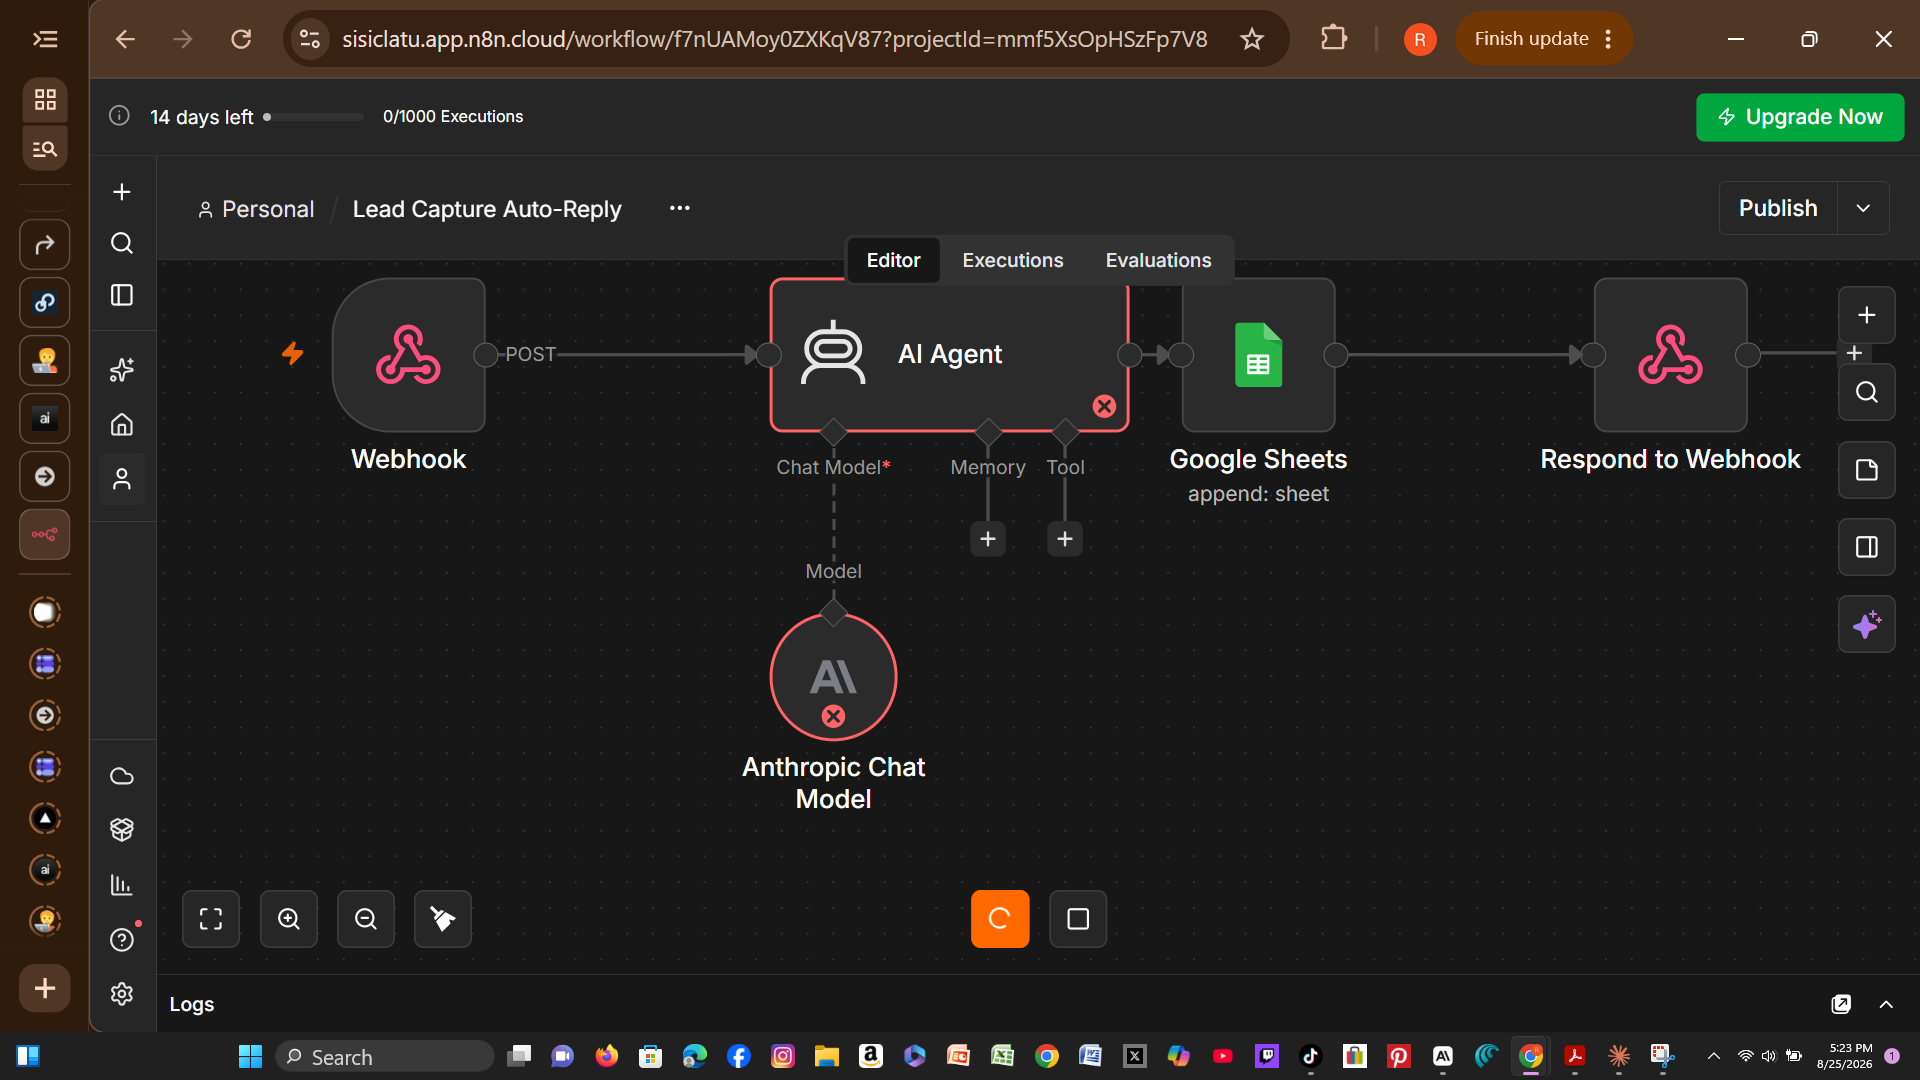Pop out the Logs panel
This screenshot has height=1080, width=1920.
[x=1841, y=1004]
